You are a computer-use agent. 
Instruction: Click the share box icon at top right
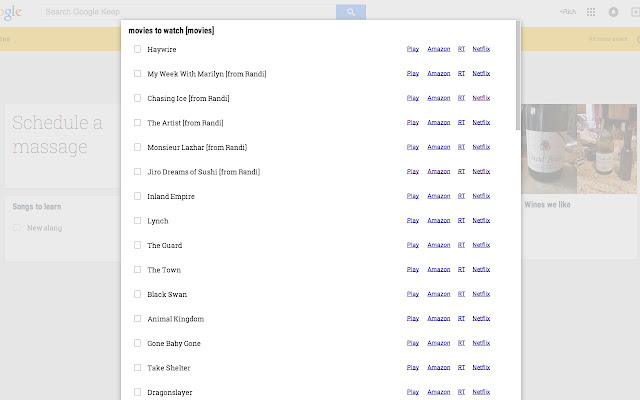636,12
